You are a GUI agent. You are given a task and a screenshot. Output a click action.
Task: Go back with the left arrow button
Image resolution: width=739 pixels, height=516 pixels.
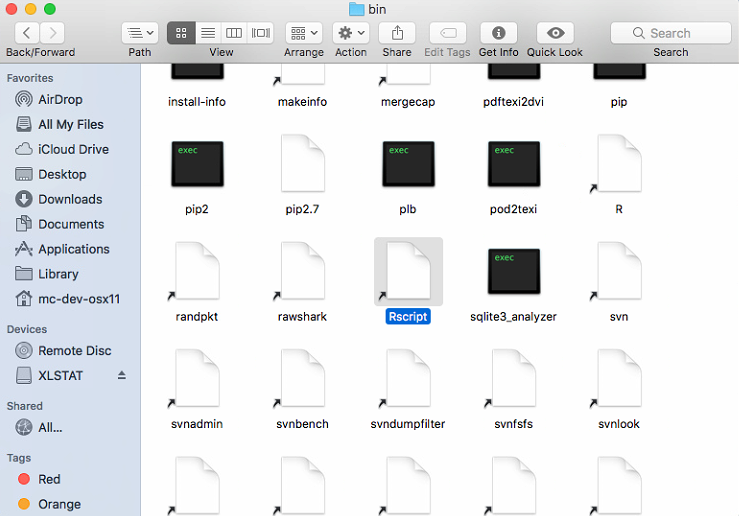tap(25, 33)
